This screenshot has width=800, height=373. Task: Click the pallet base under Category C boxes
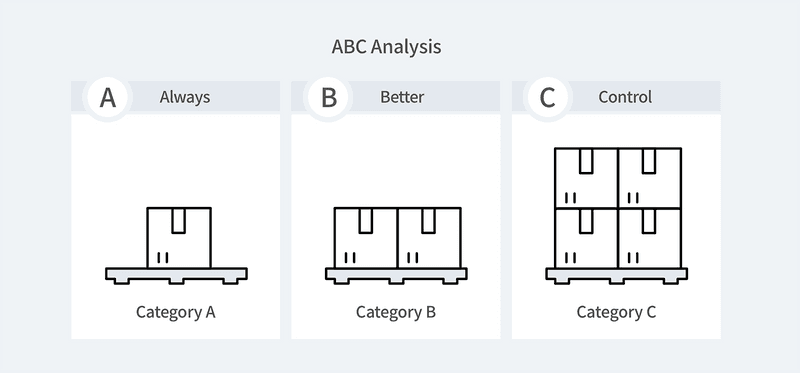(617, 276)
